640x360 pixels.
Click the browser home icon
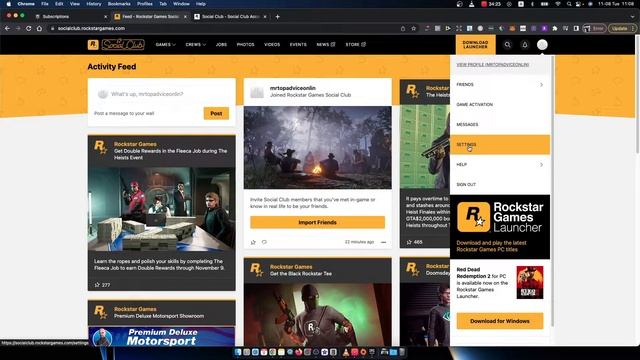(x=39, y=28)
